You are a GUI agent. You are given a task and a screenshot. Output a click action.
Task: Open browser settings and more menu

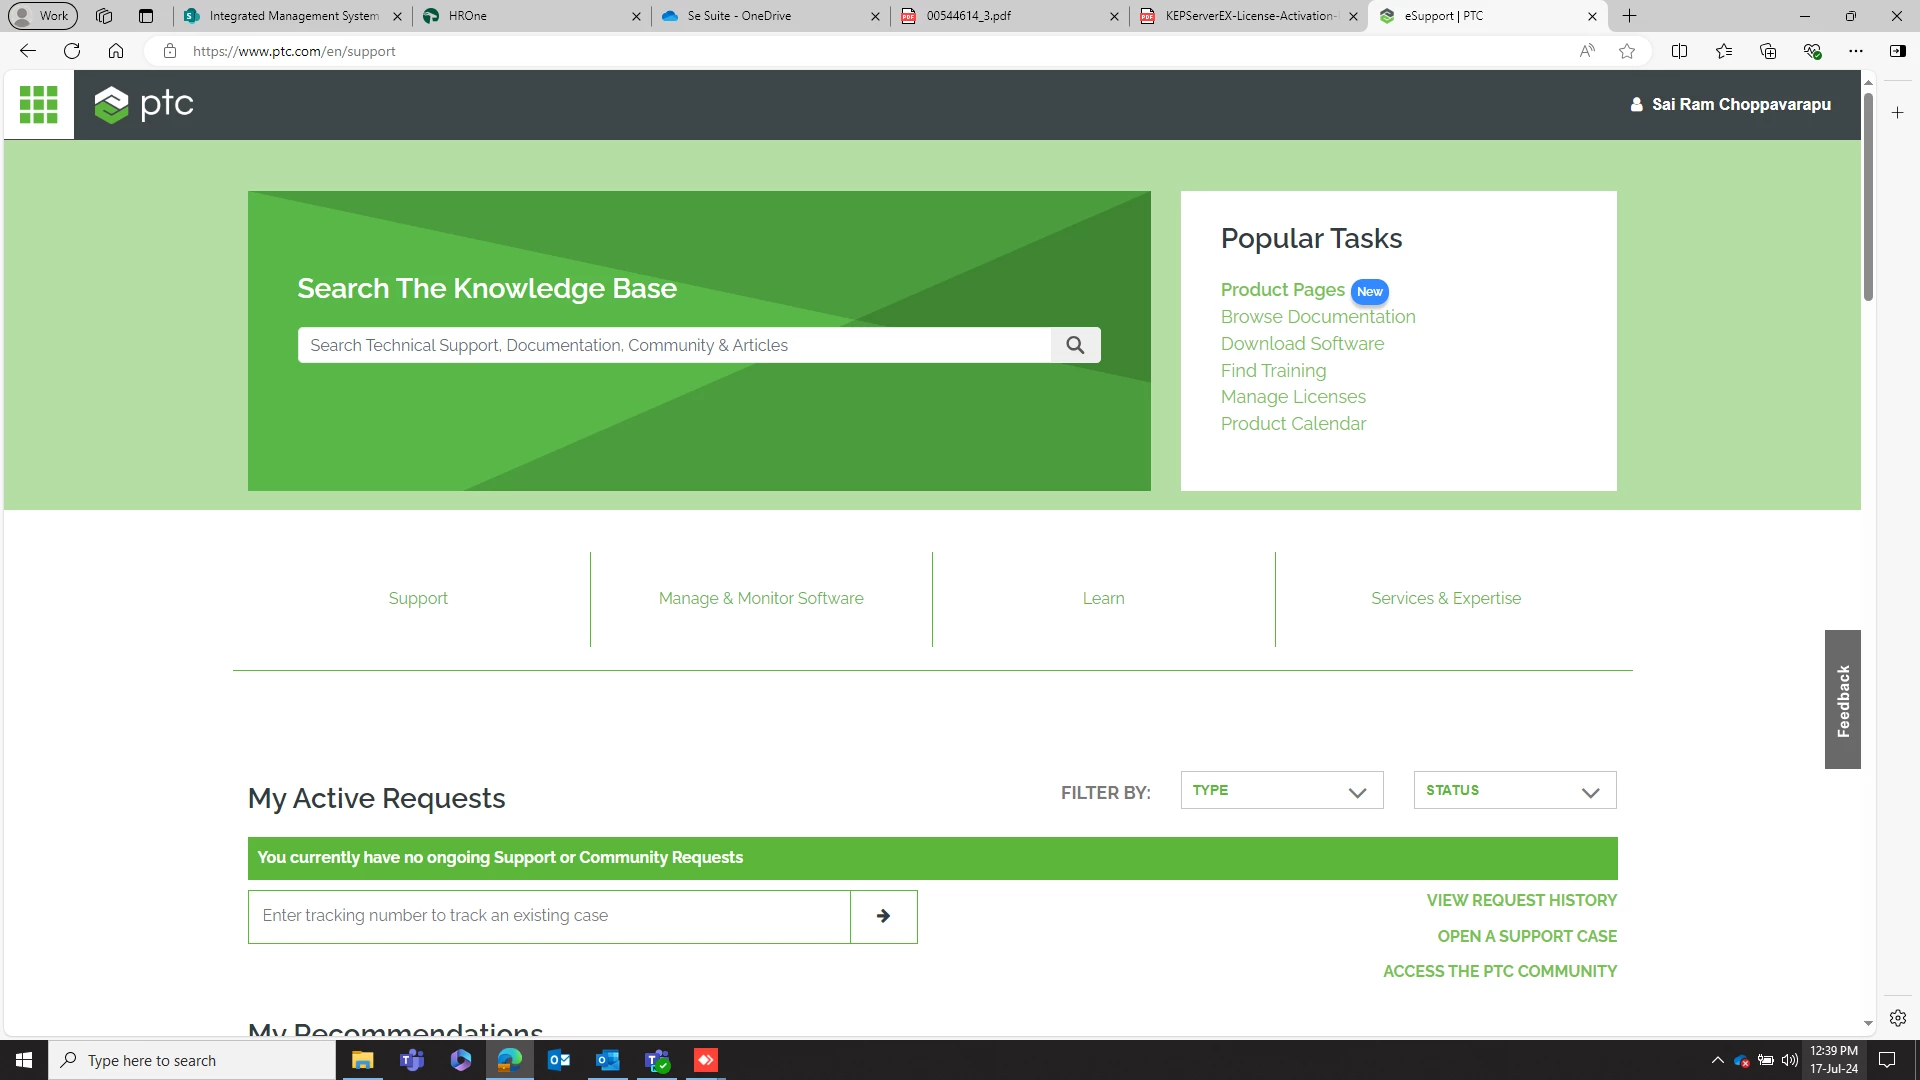pos(1855,51)
